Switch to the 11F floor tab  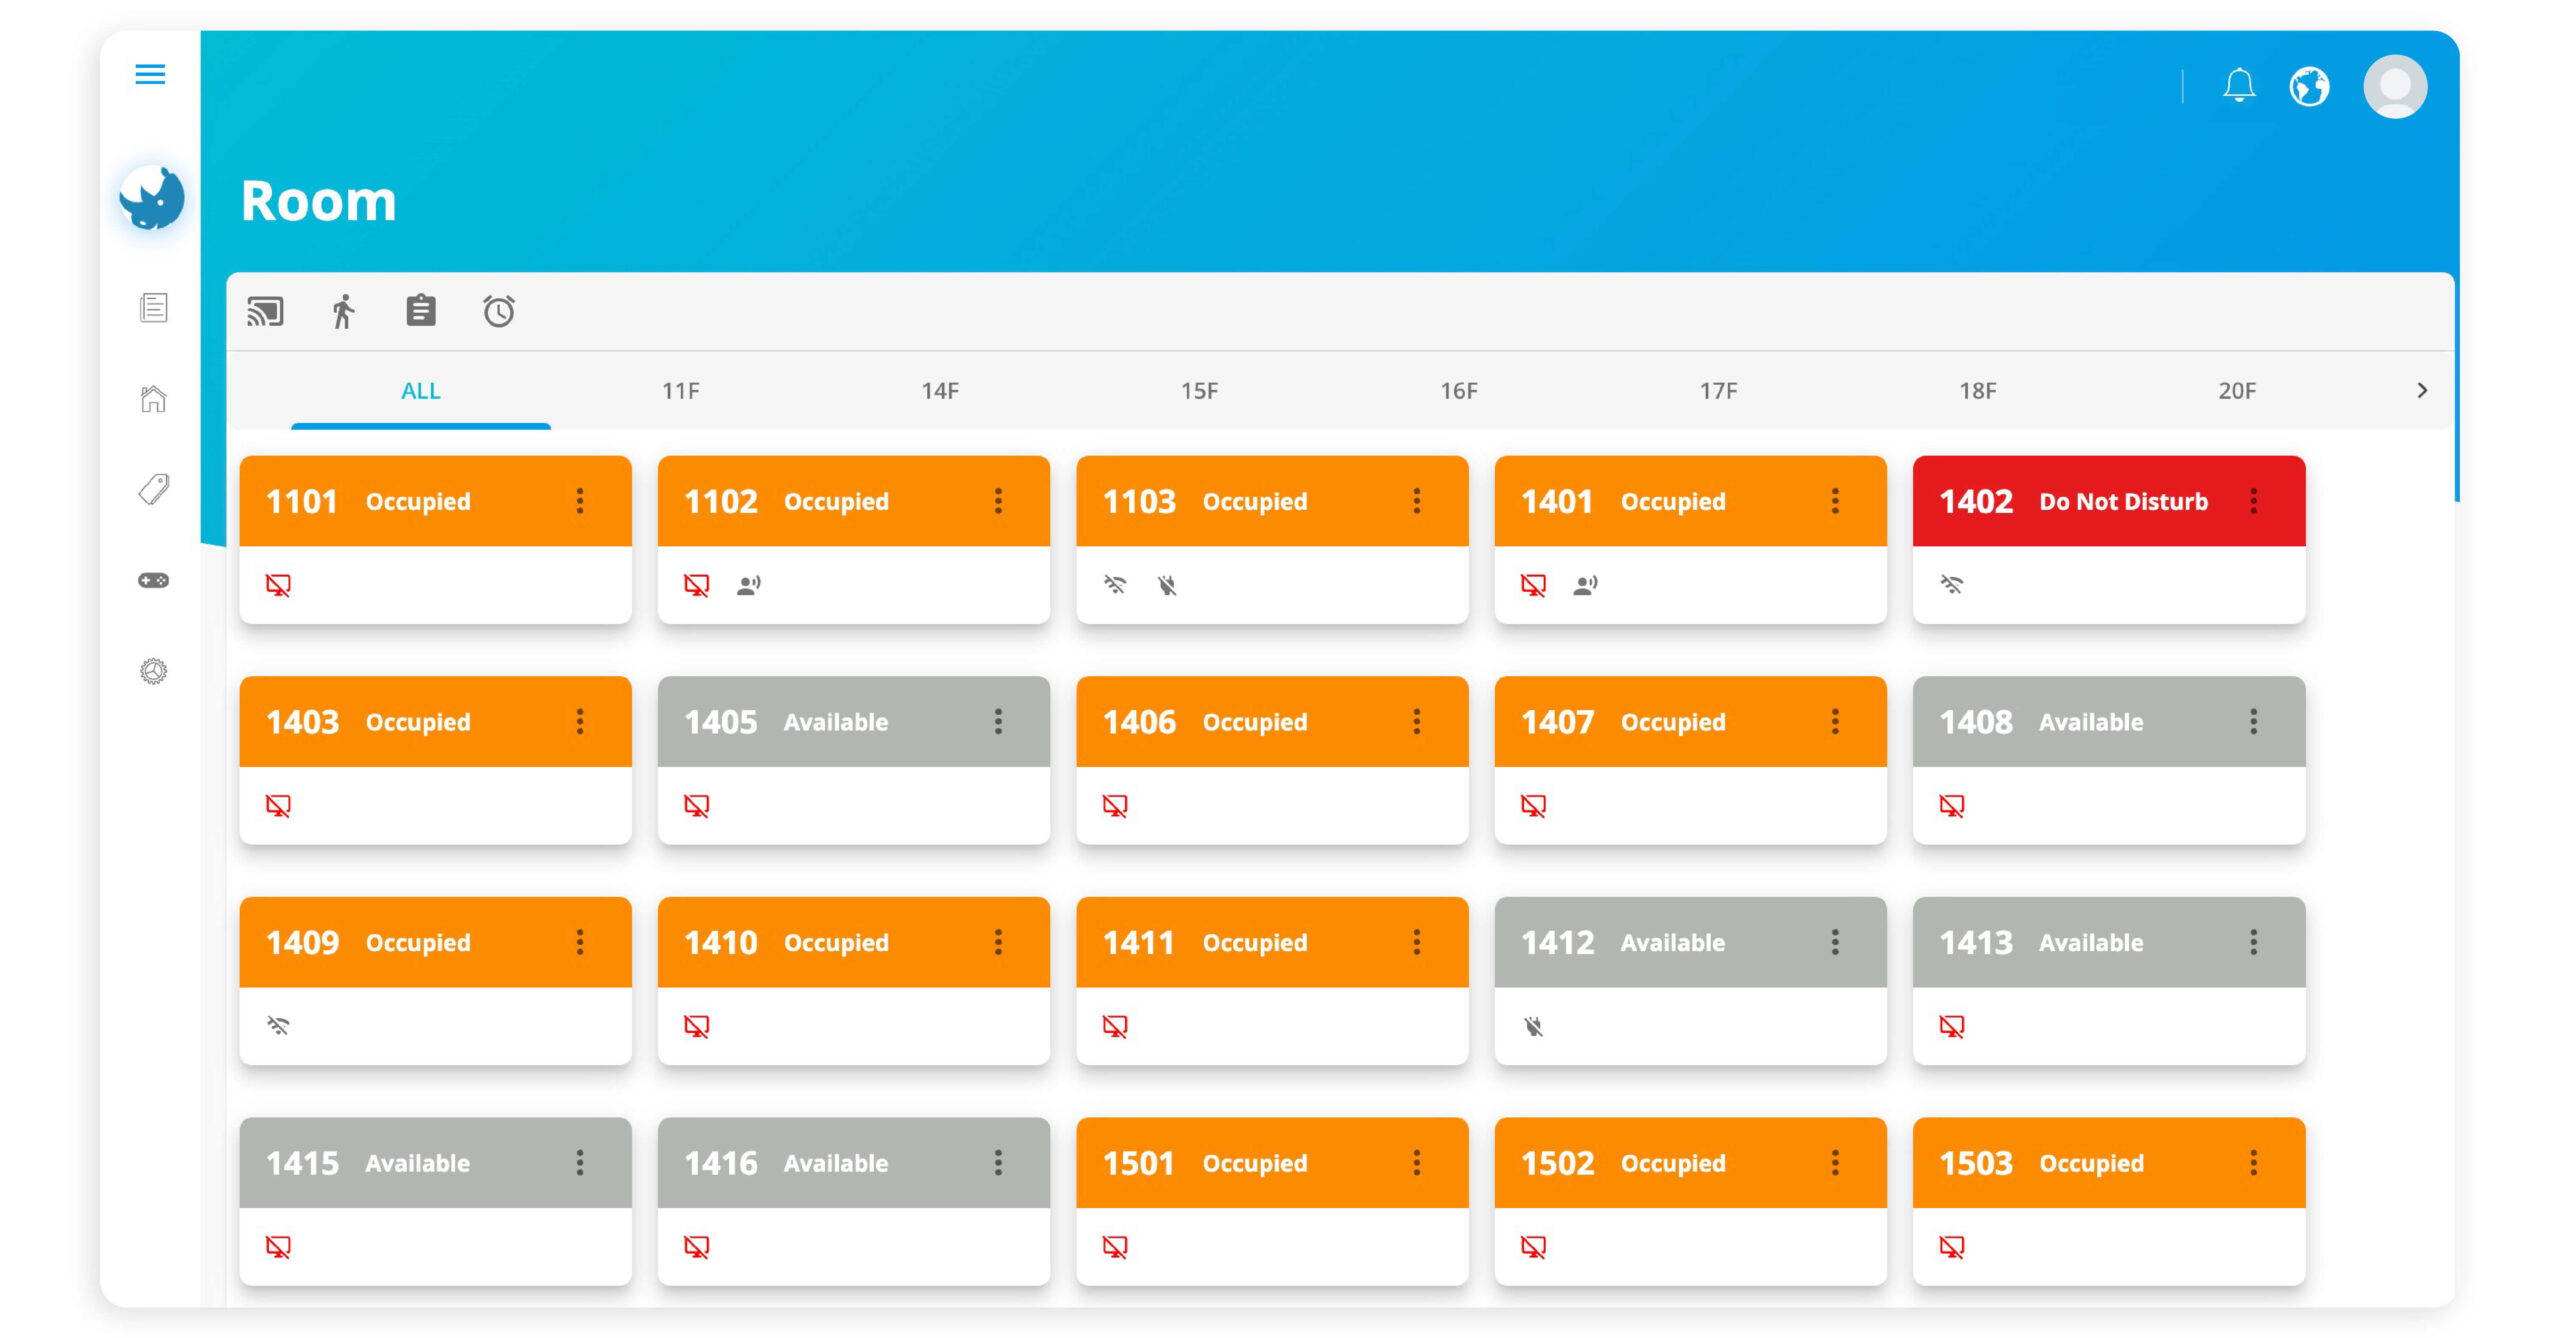coord(681,391)
